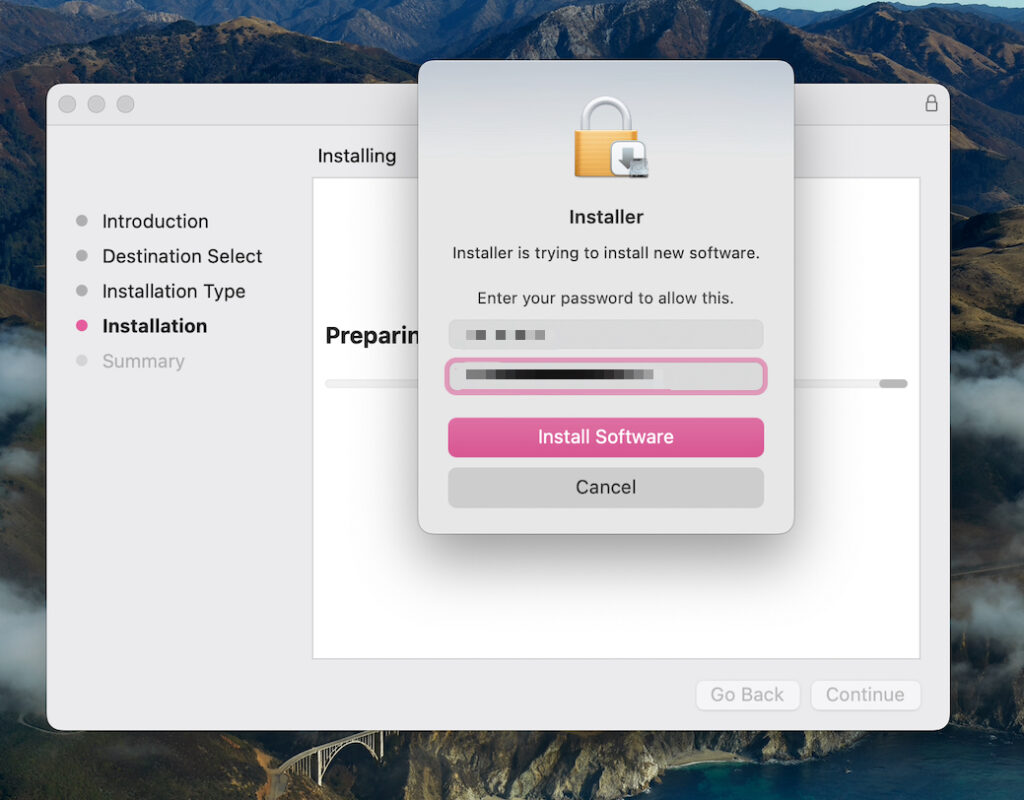Click the Destination Select step bullet
The width and height of the screenshot is (1024, 800).
(83, 256)
